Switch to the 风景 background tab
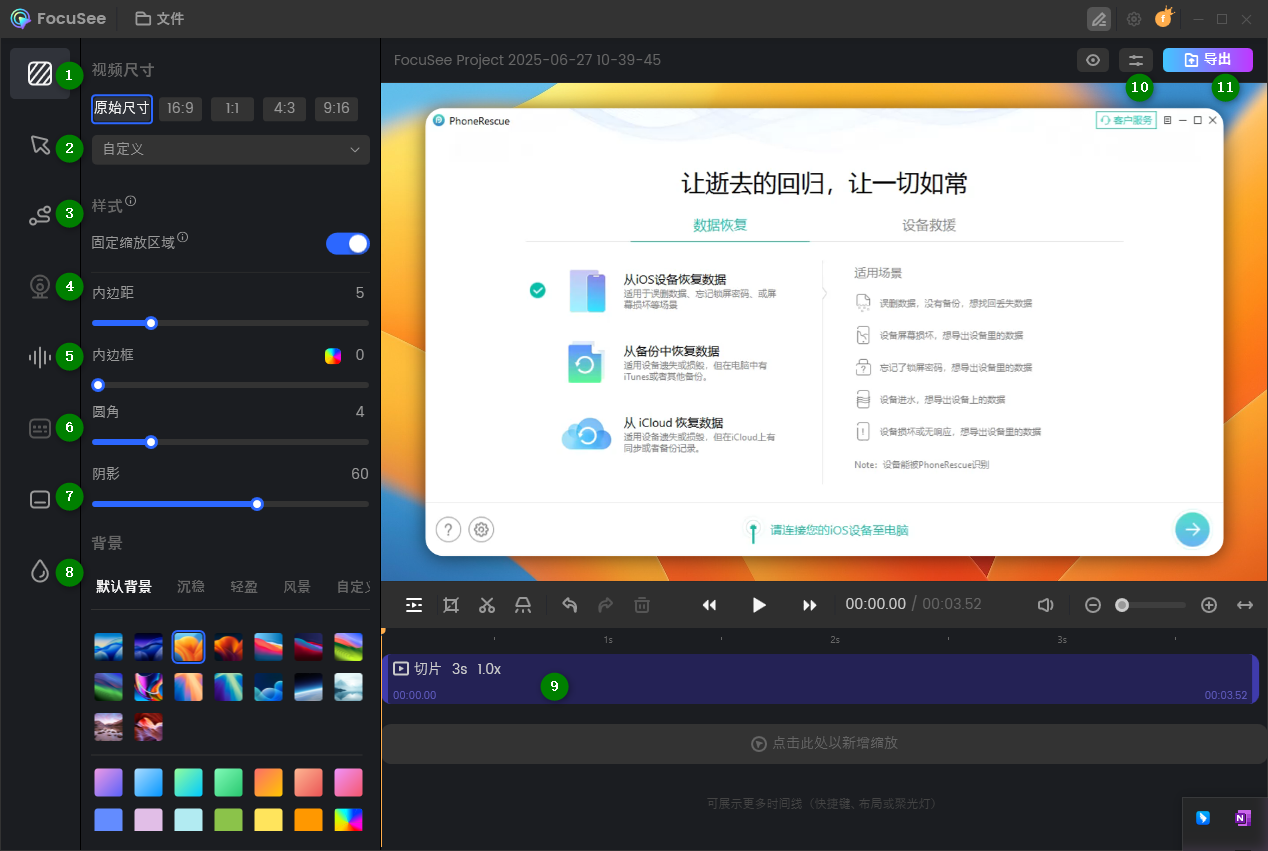Screen dimensions: 1268x851 coord(297,587)
